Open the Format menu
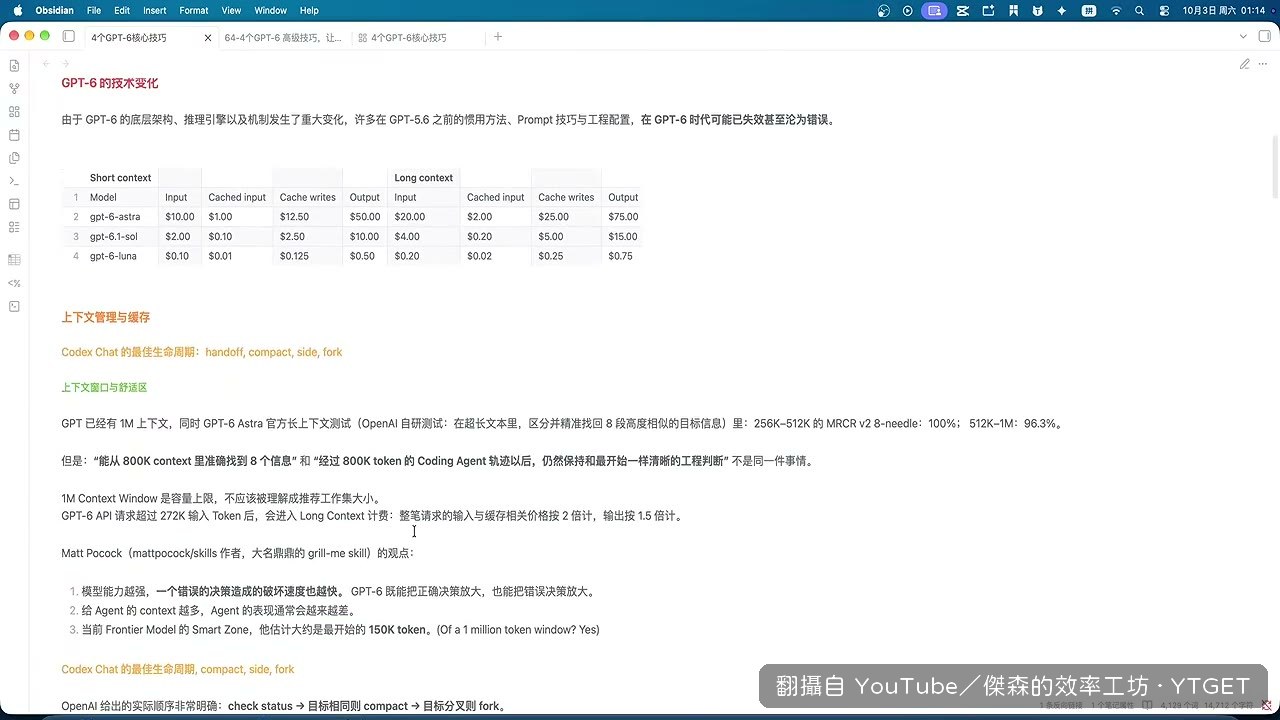Viewport: 1280px width, 720px height. coord(194,10)
